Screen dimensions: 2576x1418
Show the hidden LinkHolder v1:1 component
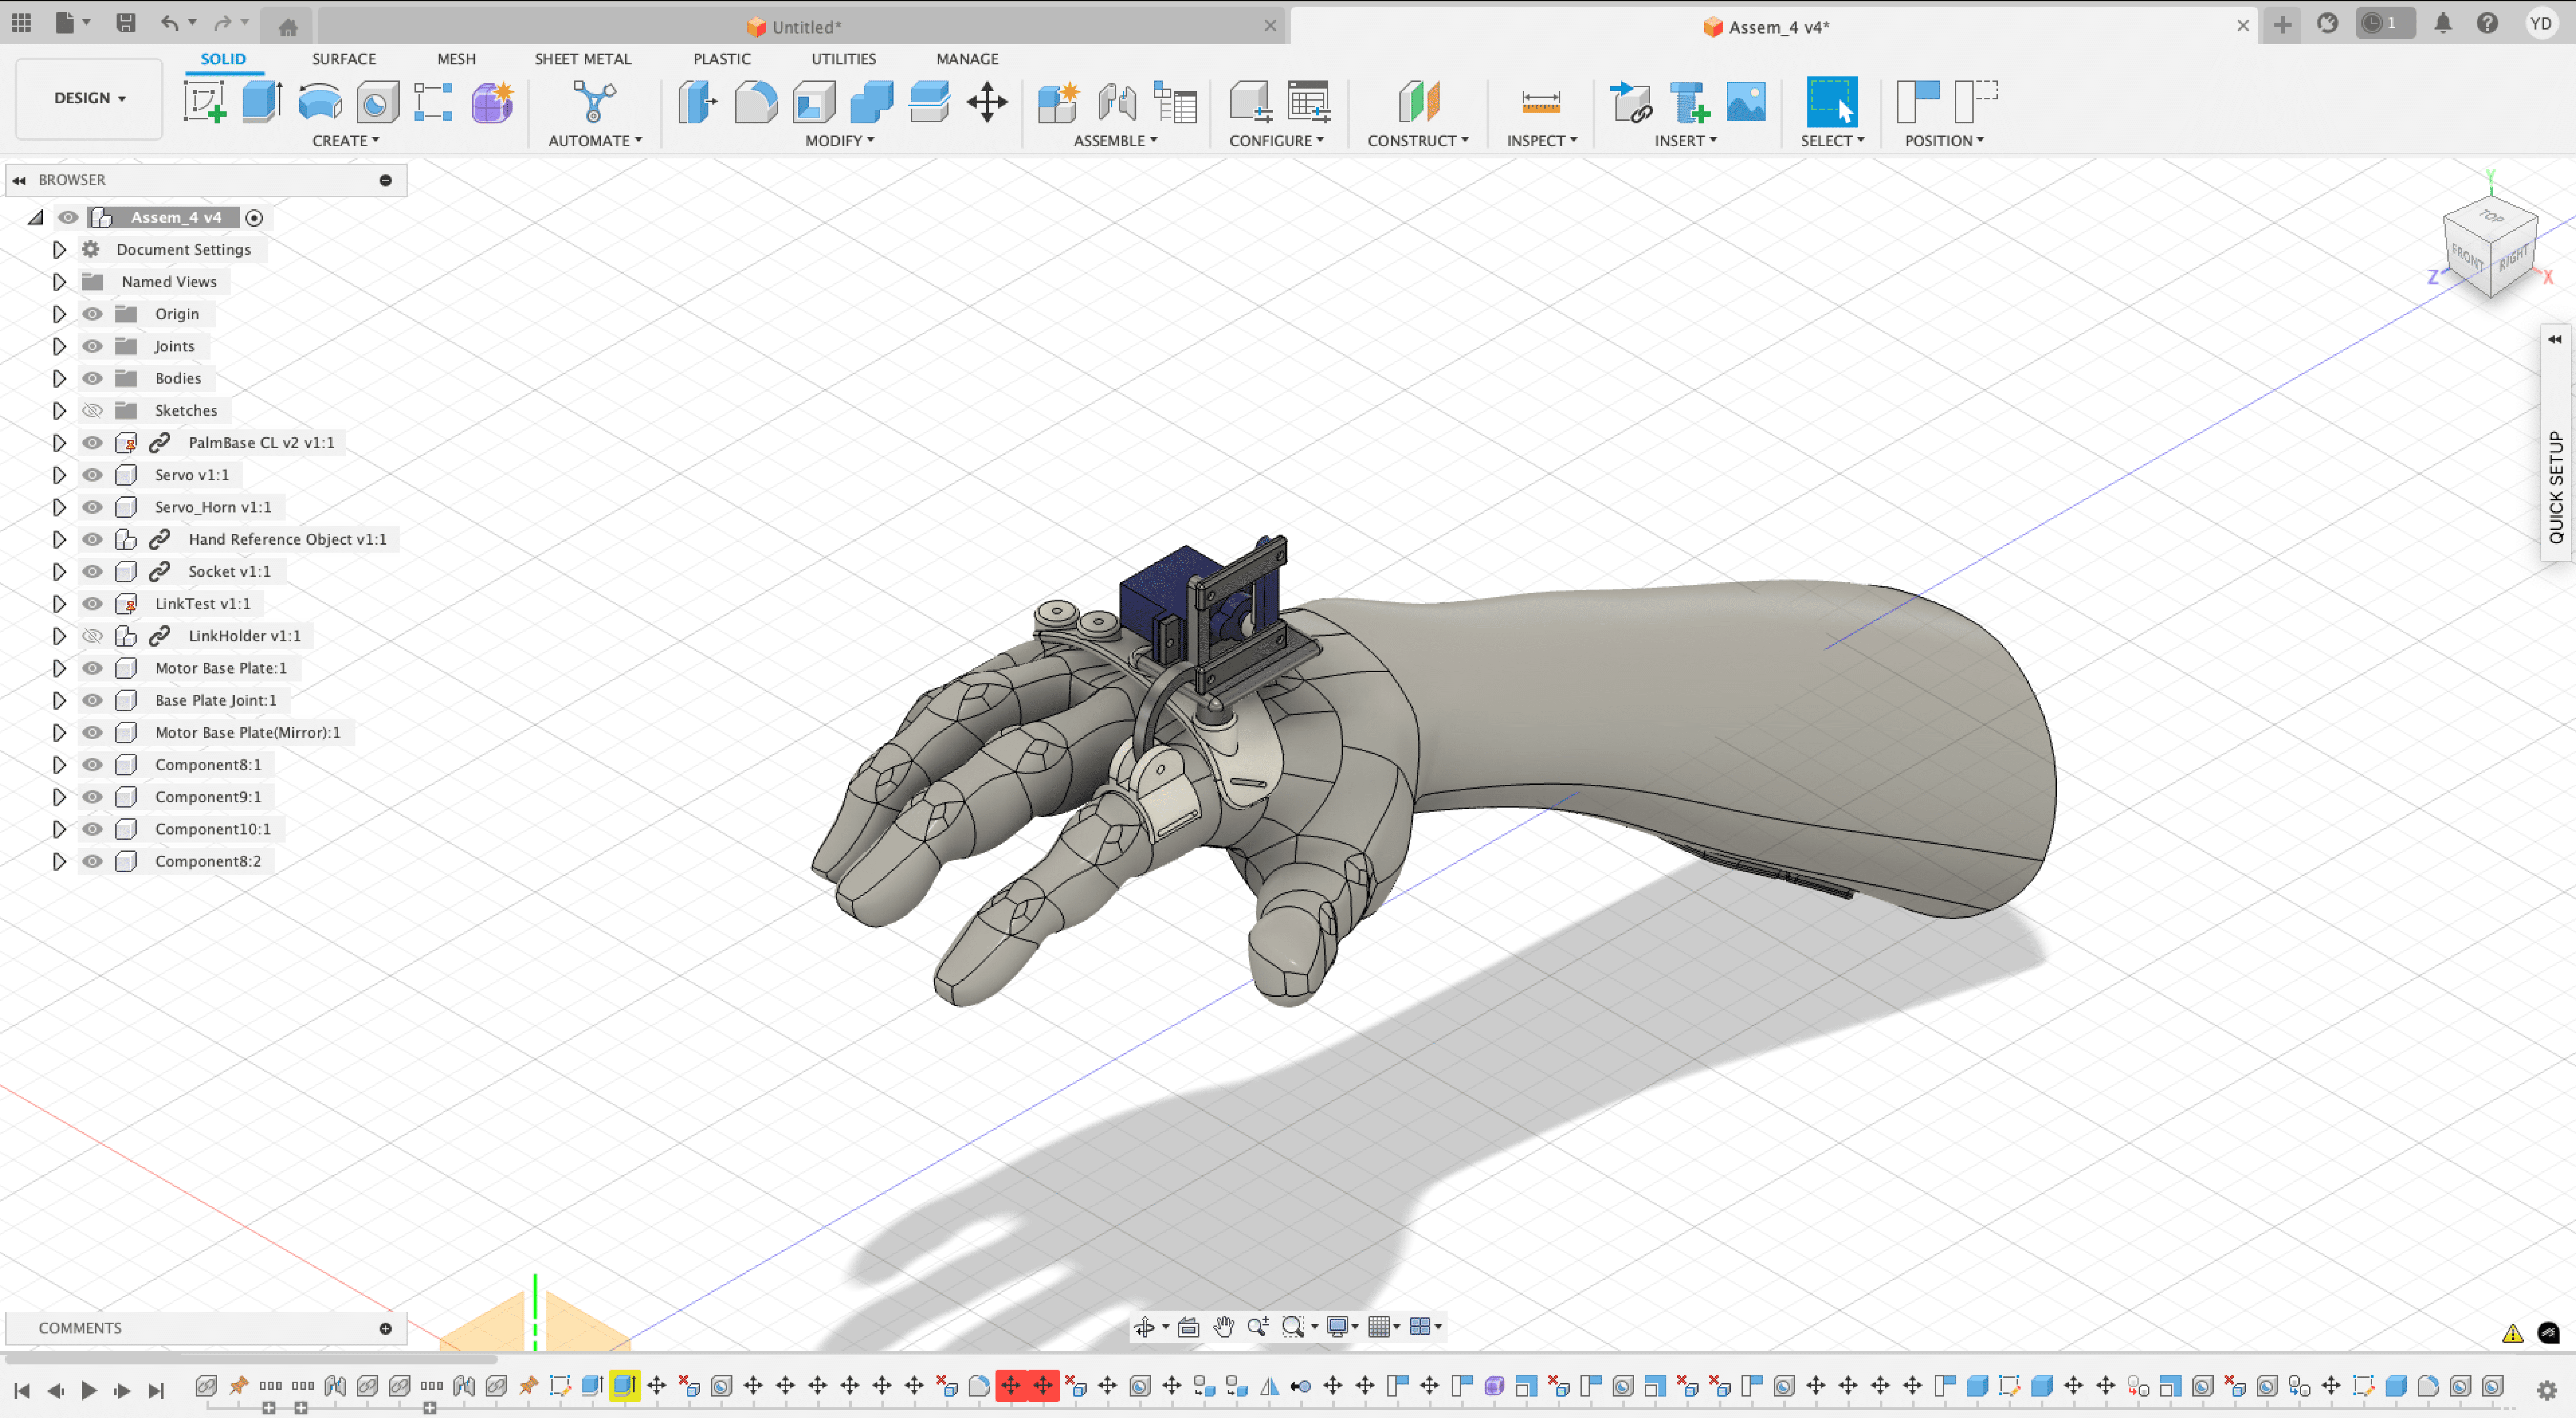coord(92,636)
